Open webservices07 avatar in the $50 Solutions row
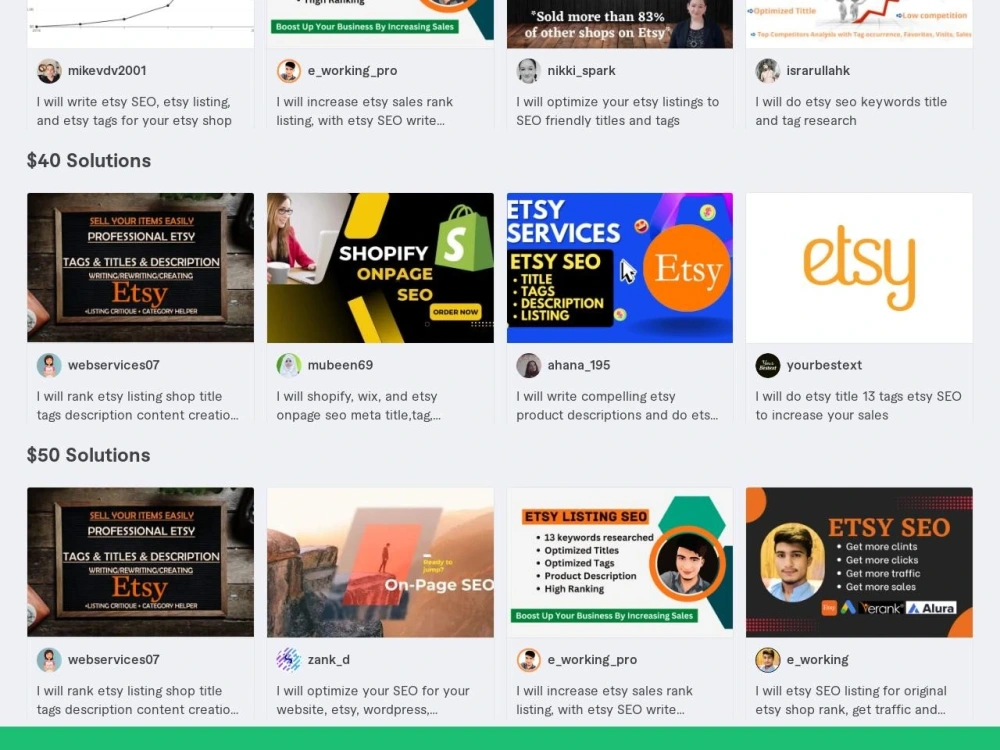The image size is (1000, 750). coord(48,660)
